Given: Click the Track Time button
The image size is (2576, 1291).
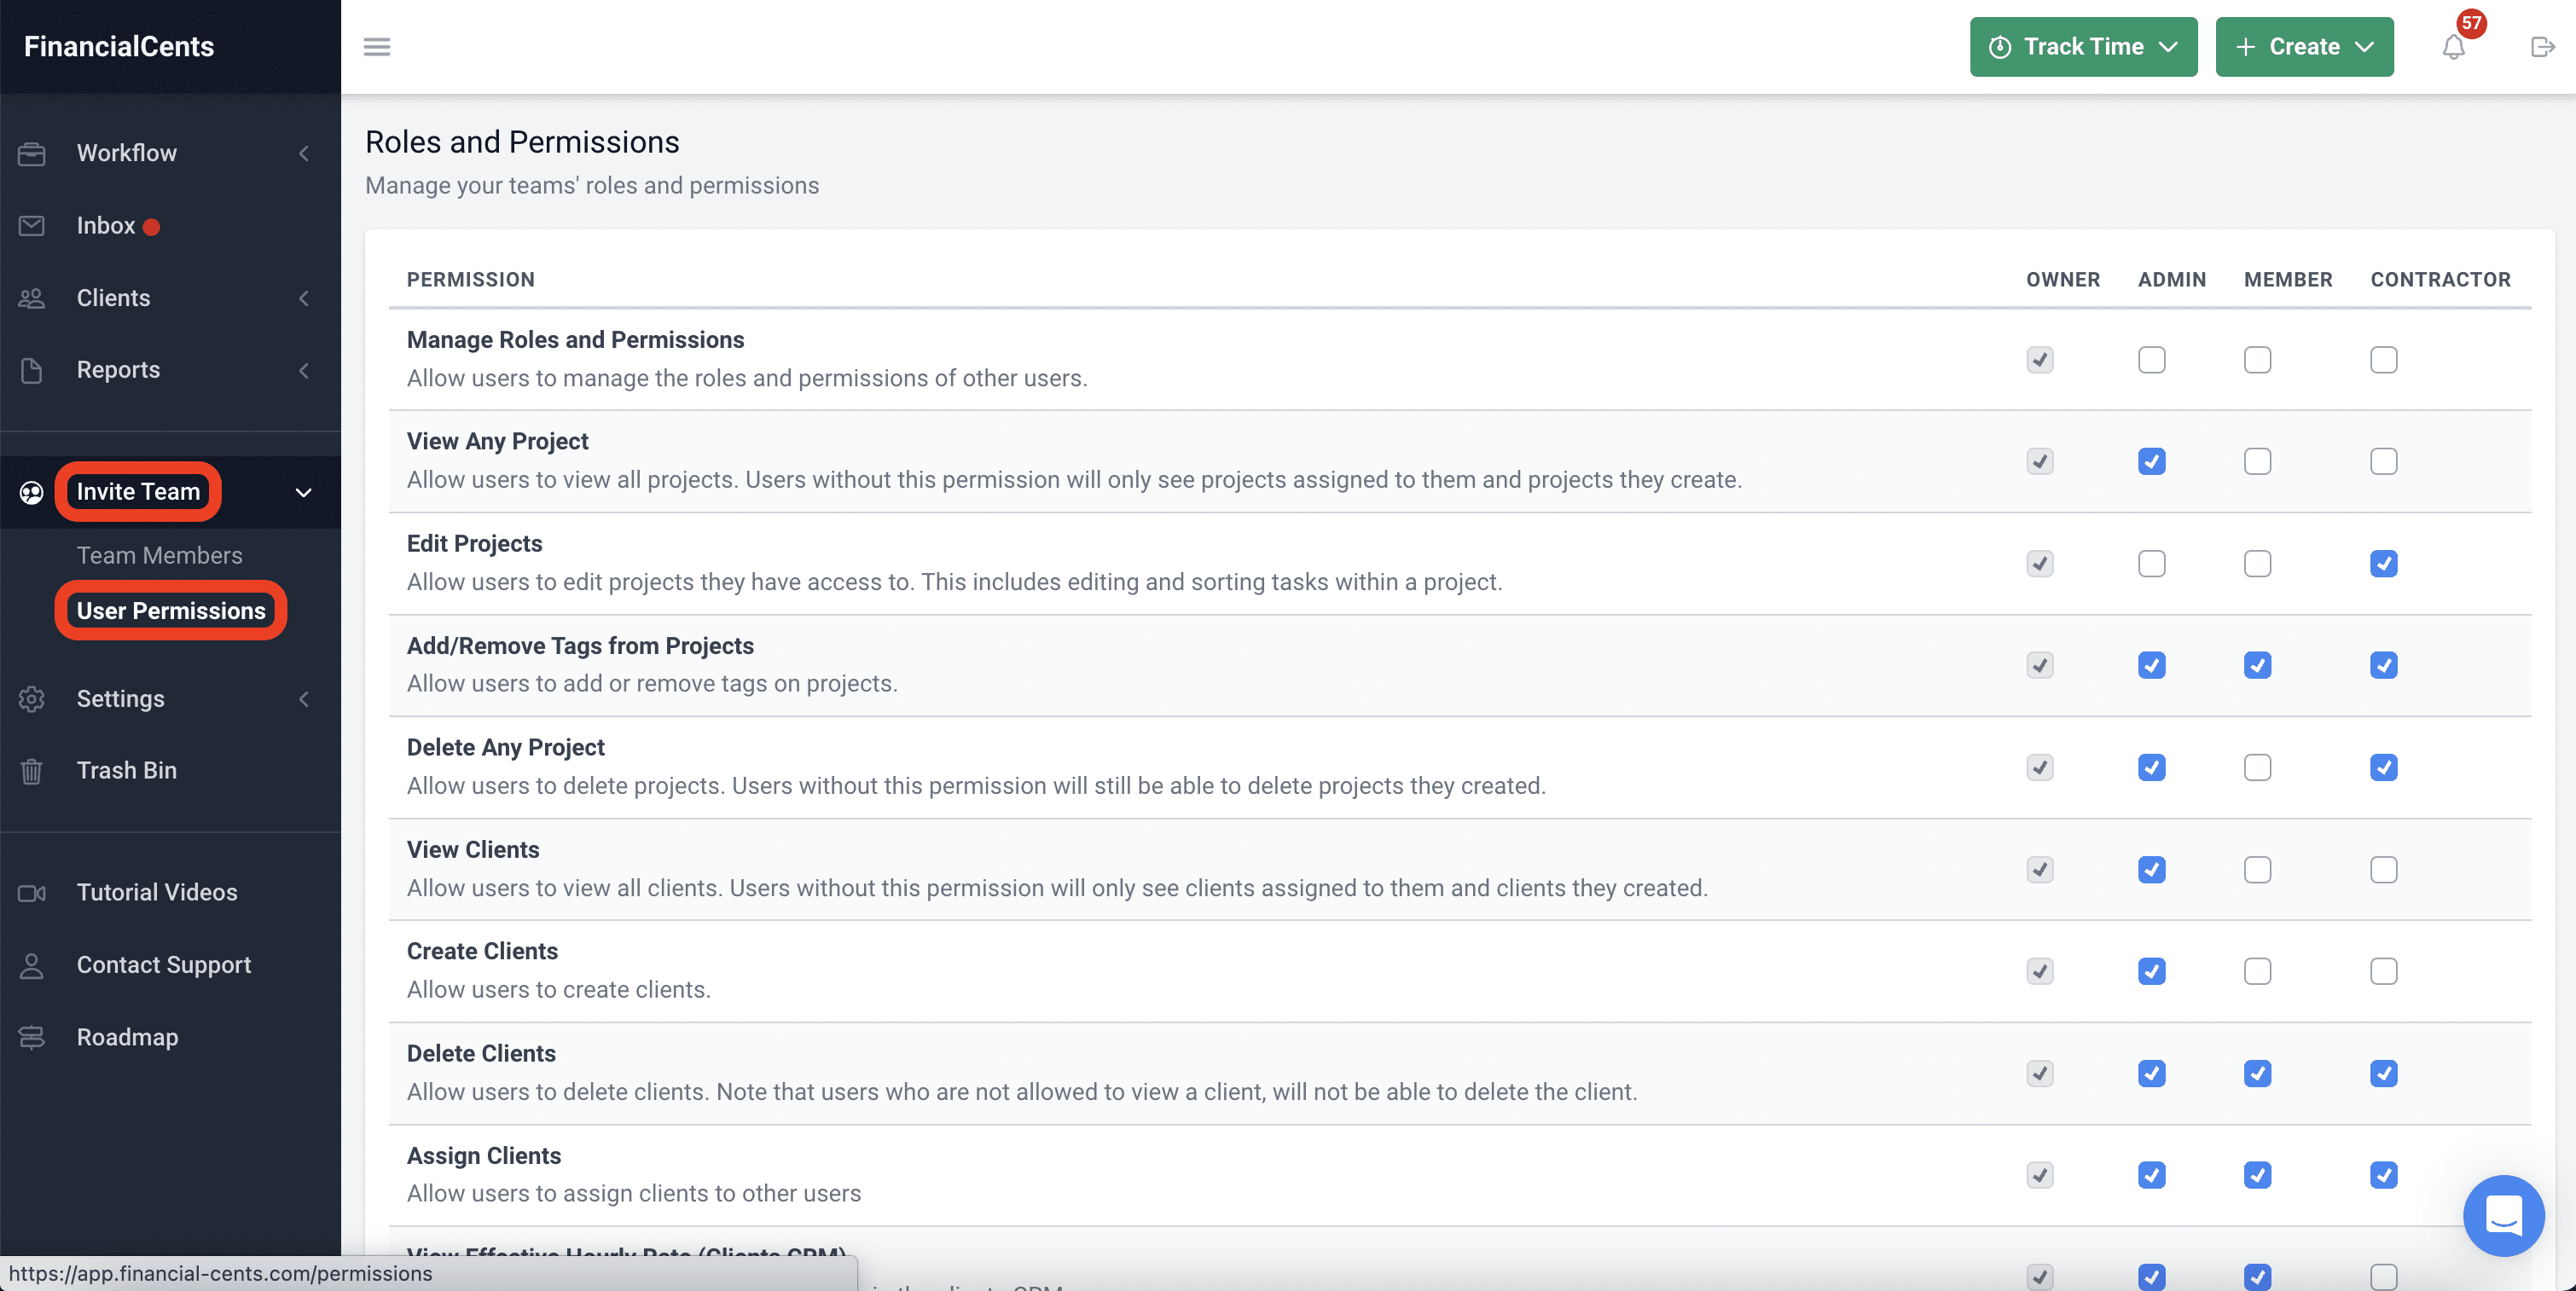Looking at the screenshot, I should pyautogui.click(x=2083, y=47).
